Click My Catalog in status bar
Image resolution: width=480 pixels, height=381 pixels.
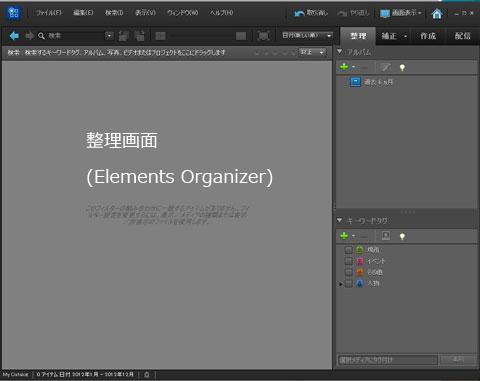[x=15, y=375]
